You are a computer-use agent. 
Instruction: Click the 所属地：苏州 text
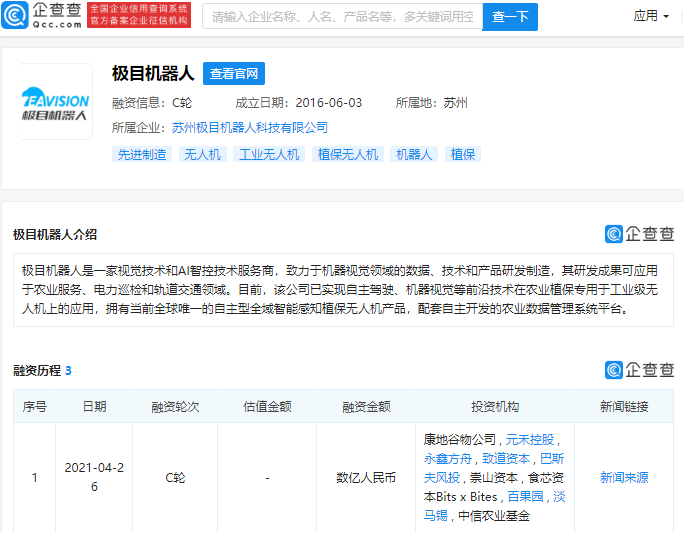[x=431, y=103]
